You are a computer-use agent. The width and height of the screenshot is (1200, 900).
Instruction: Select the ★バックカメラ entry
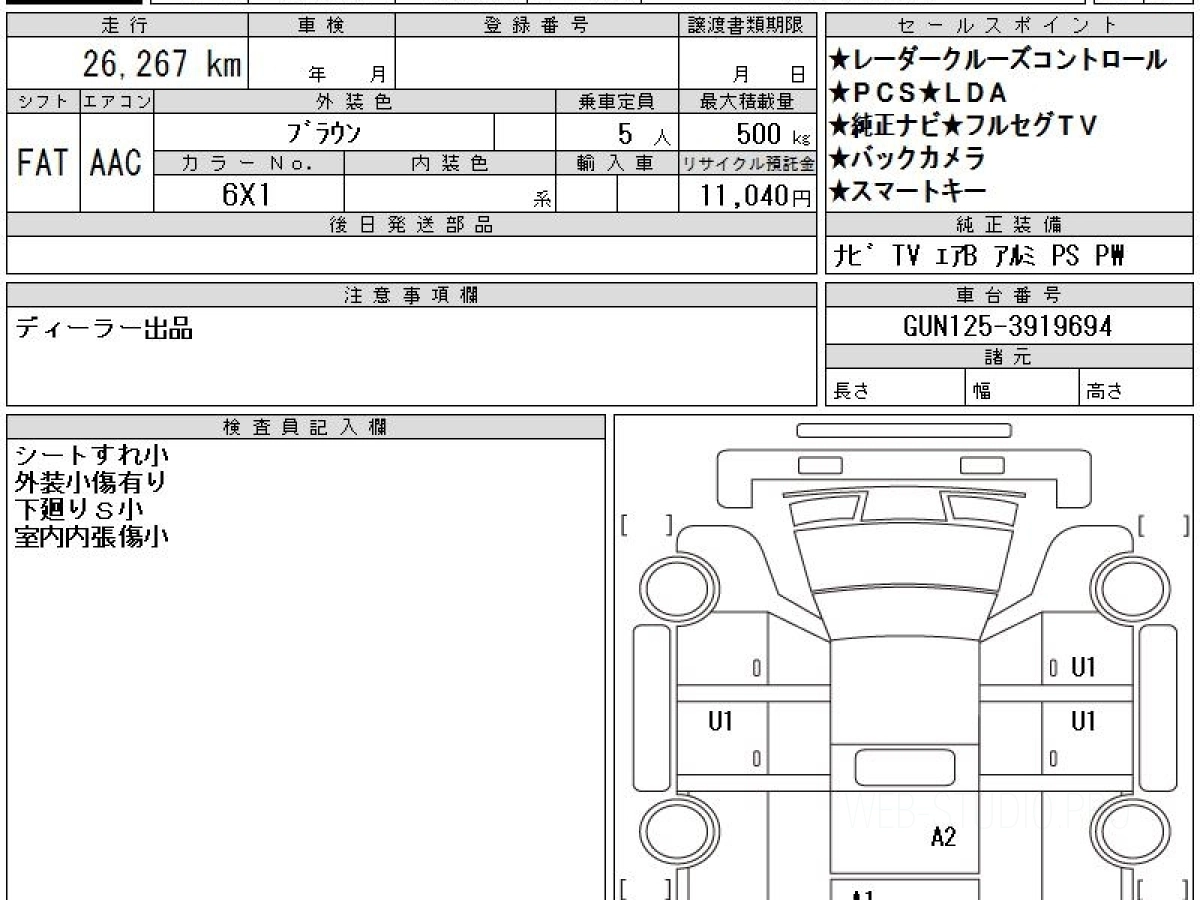[x=907, y=157]
